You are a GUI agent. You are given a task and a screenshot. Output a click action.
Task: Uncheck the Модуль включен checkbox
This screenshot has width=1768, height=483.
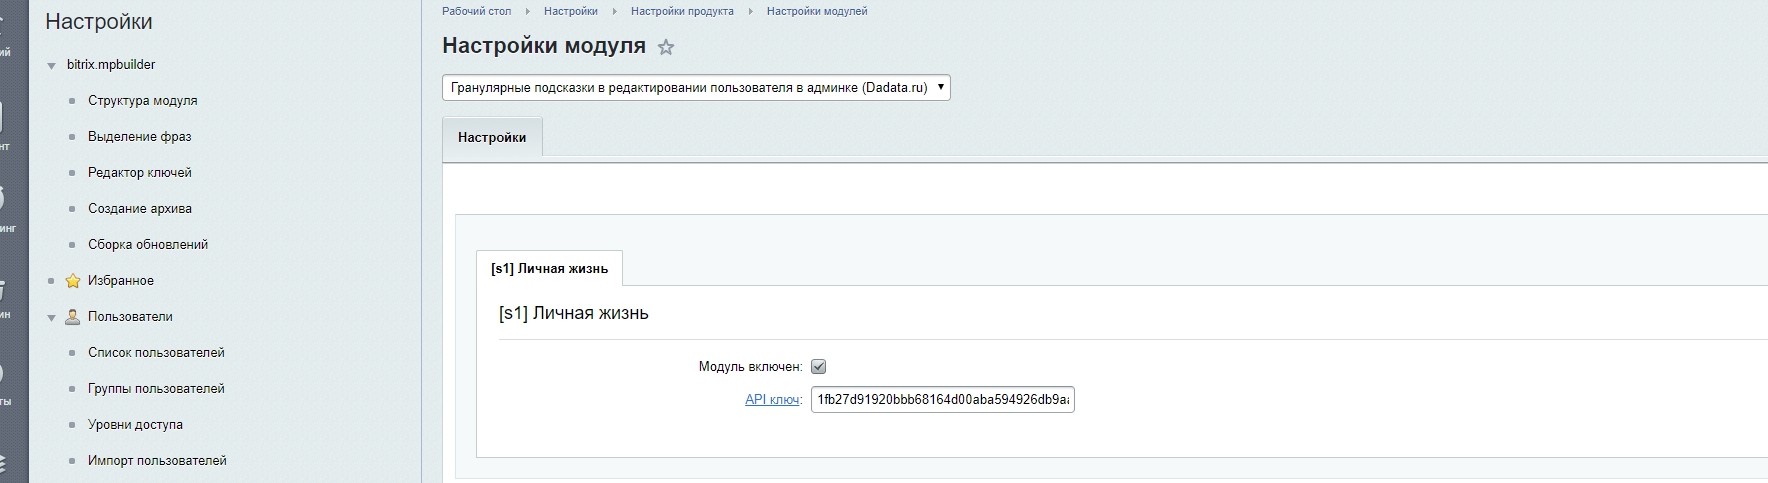tap(818, 367)
